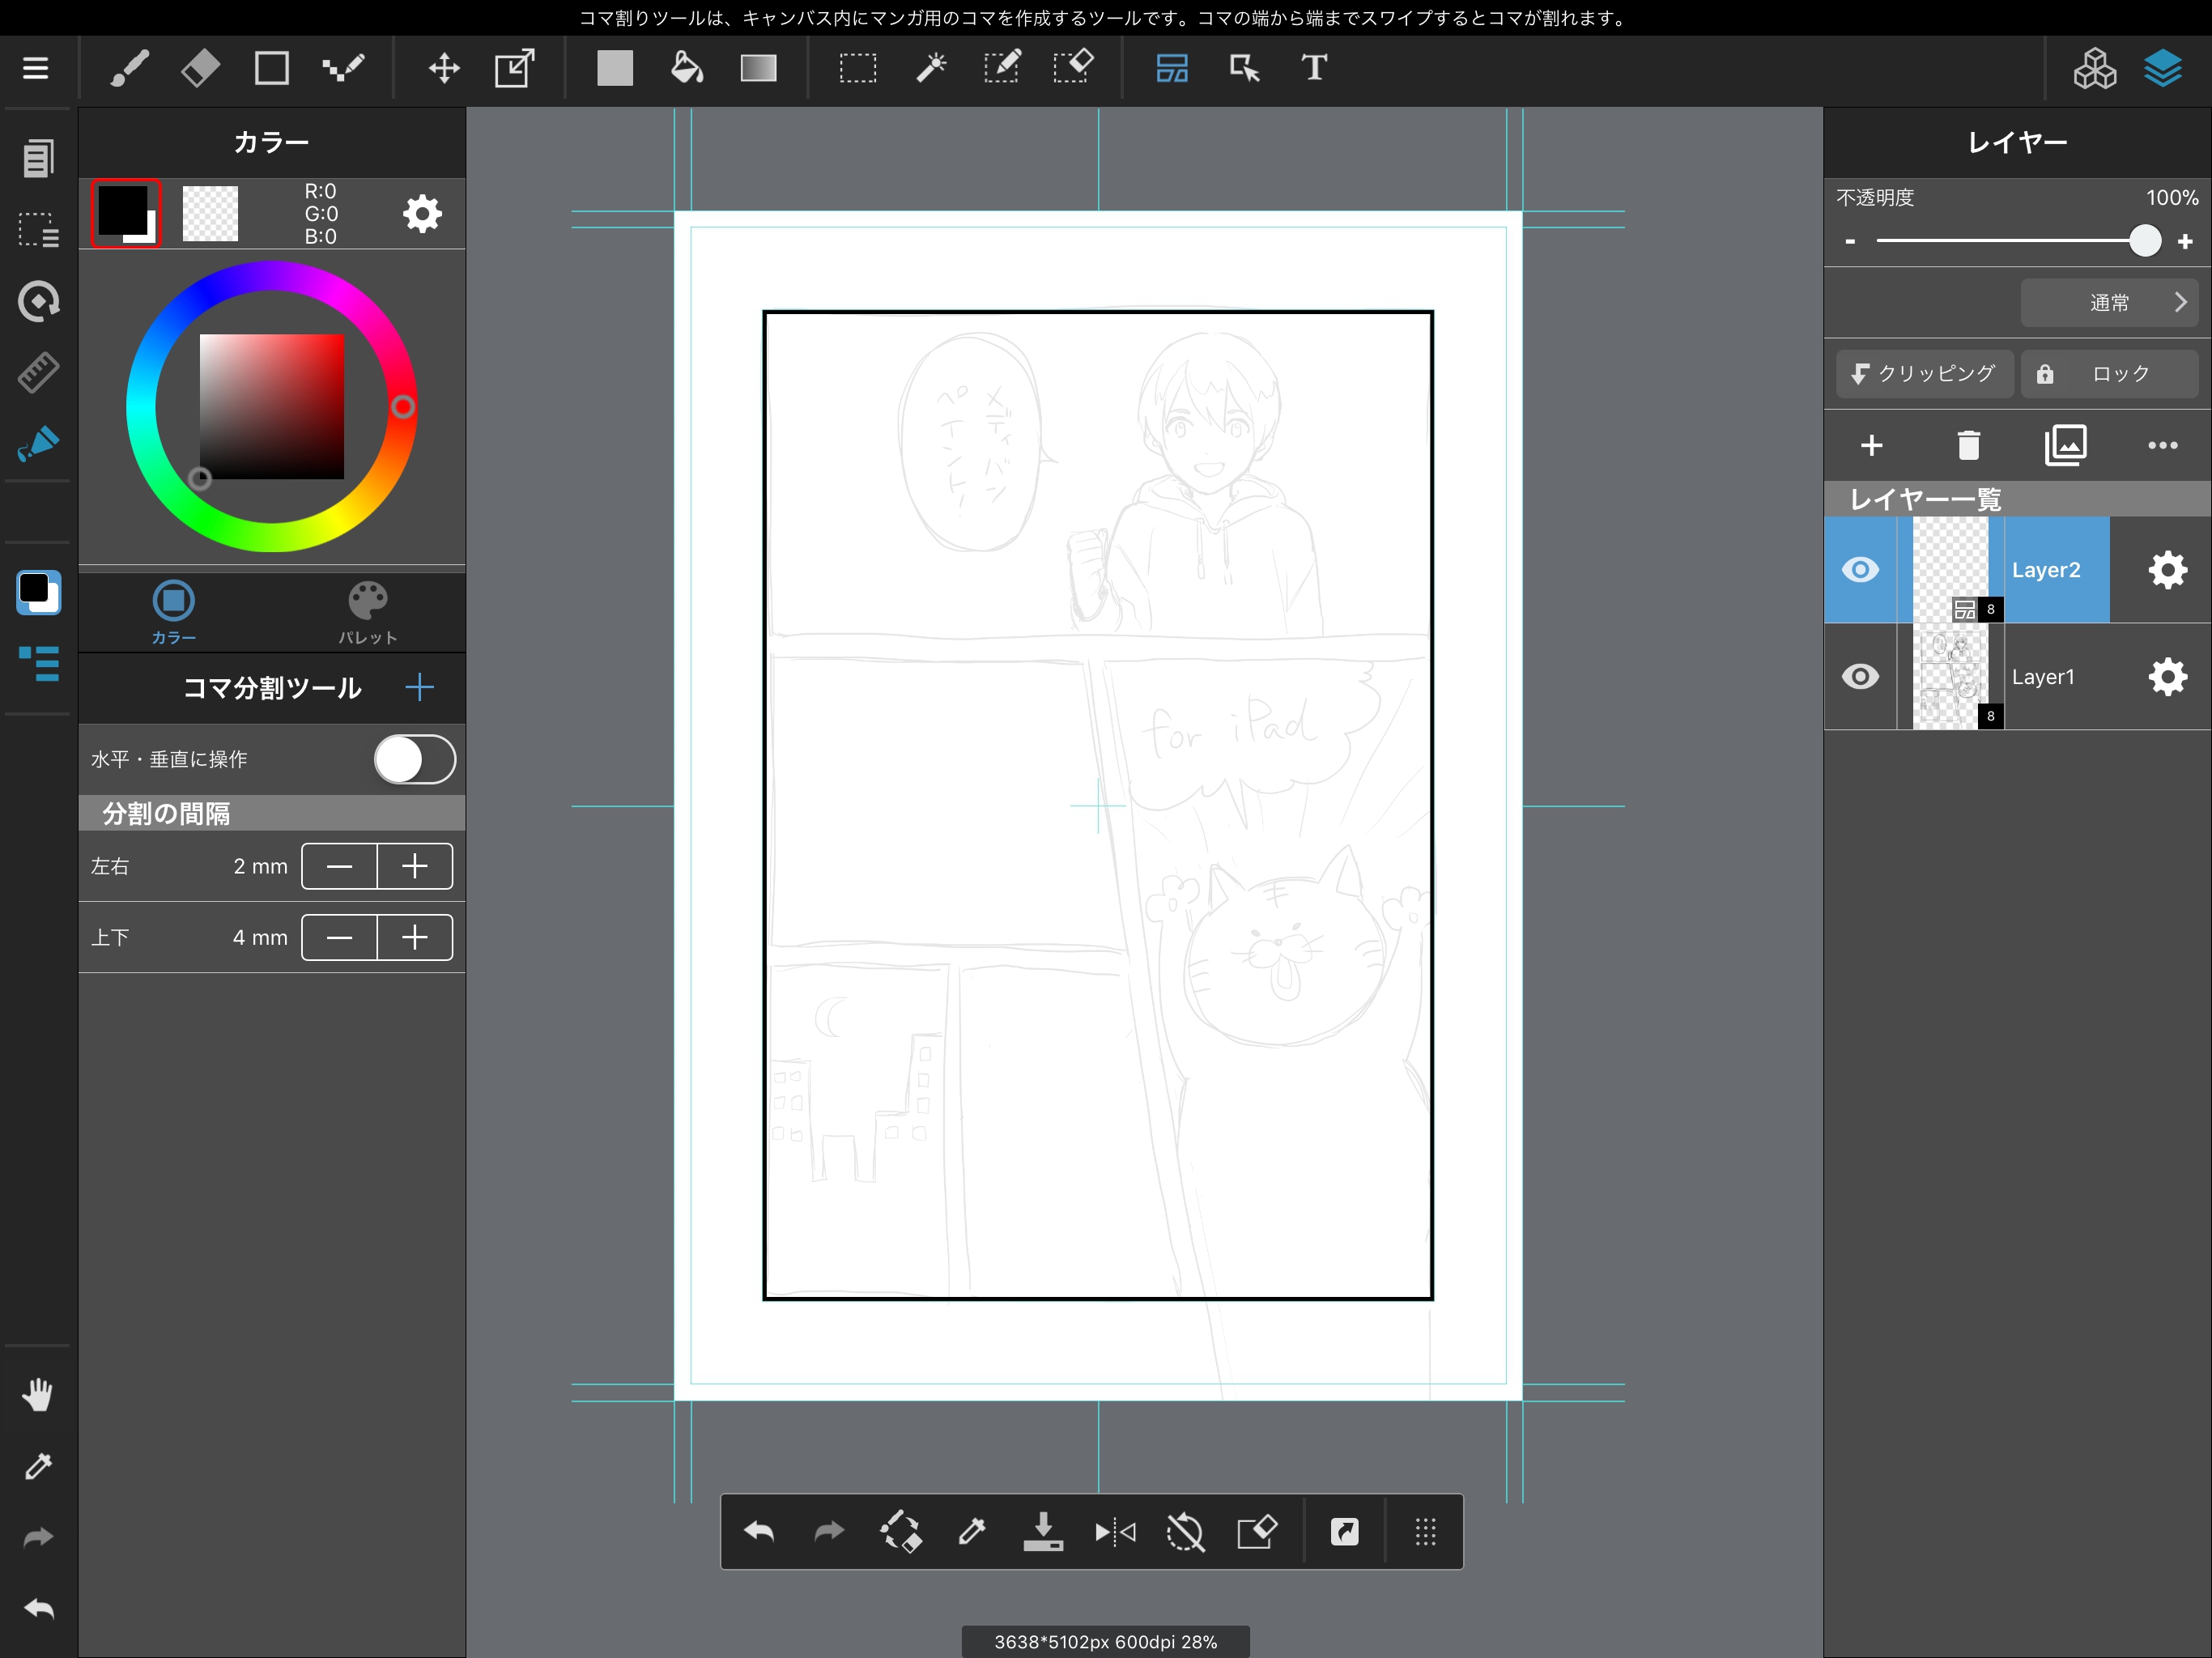Select the Gradient tool

tap(758, 68)
